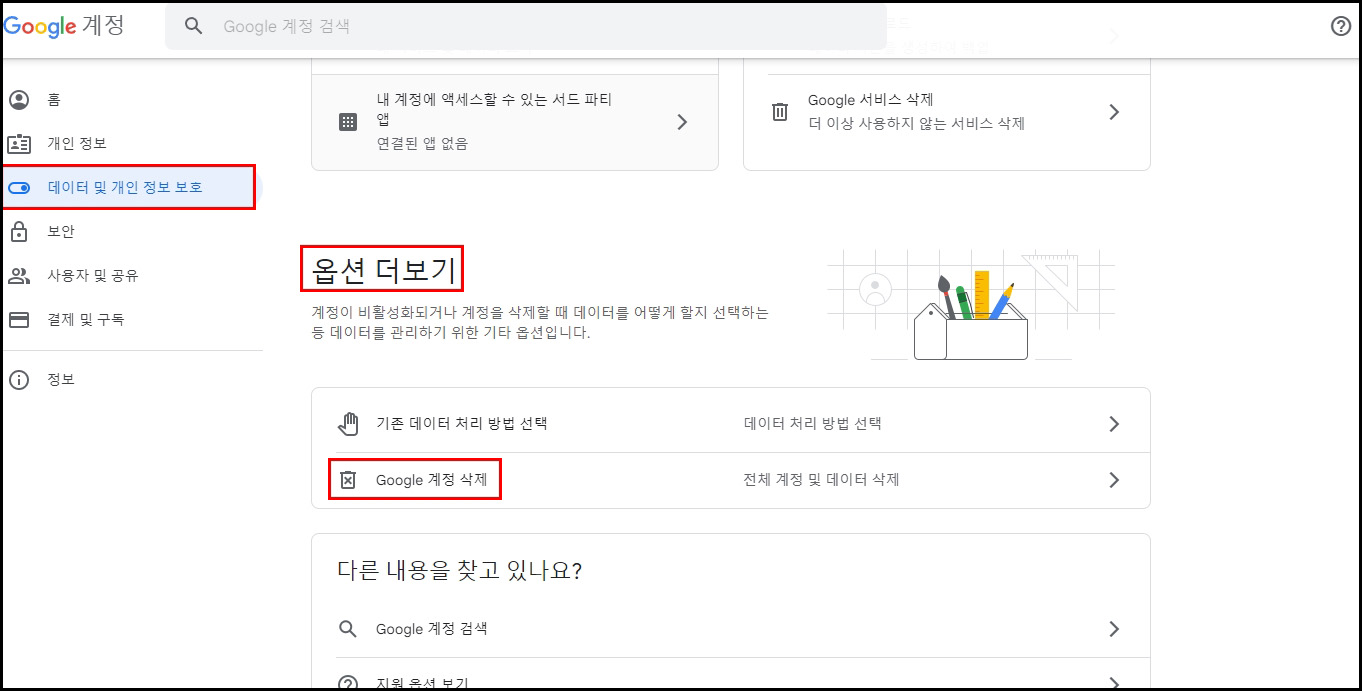Click 연결된 앱 없음 text

click(422, 144)
